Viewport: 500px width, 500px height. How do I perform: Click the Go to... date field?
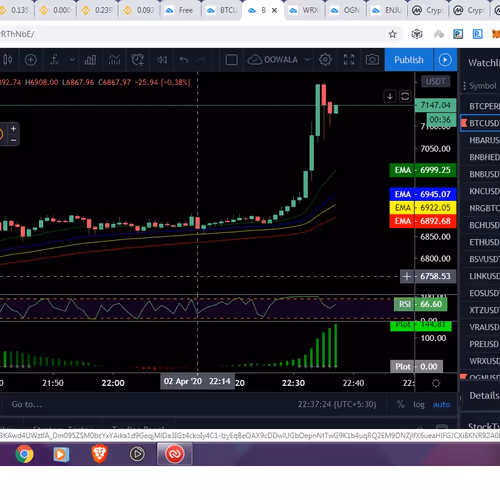tap(27, 404)
